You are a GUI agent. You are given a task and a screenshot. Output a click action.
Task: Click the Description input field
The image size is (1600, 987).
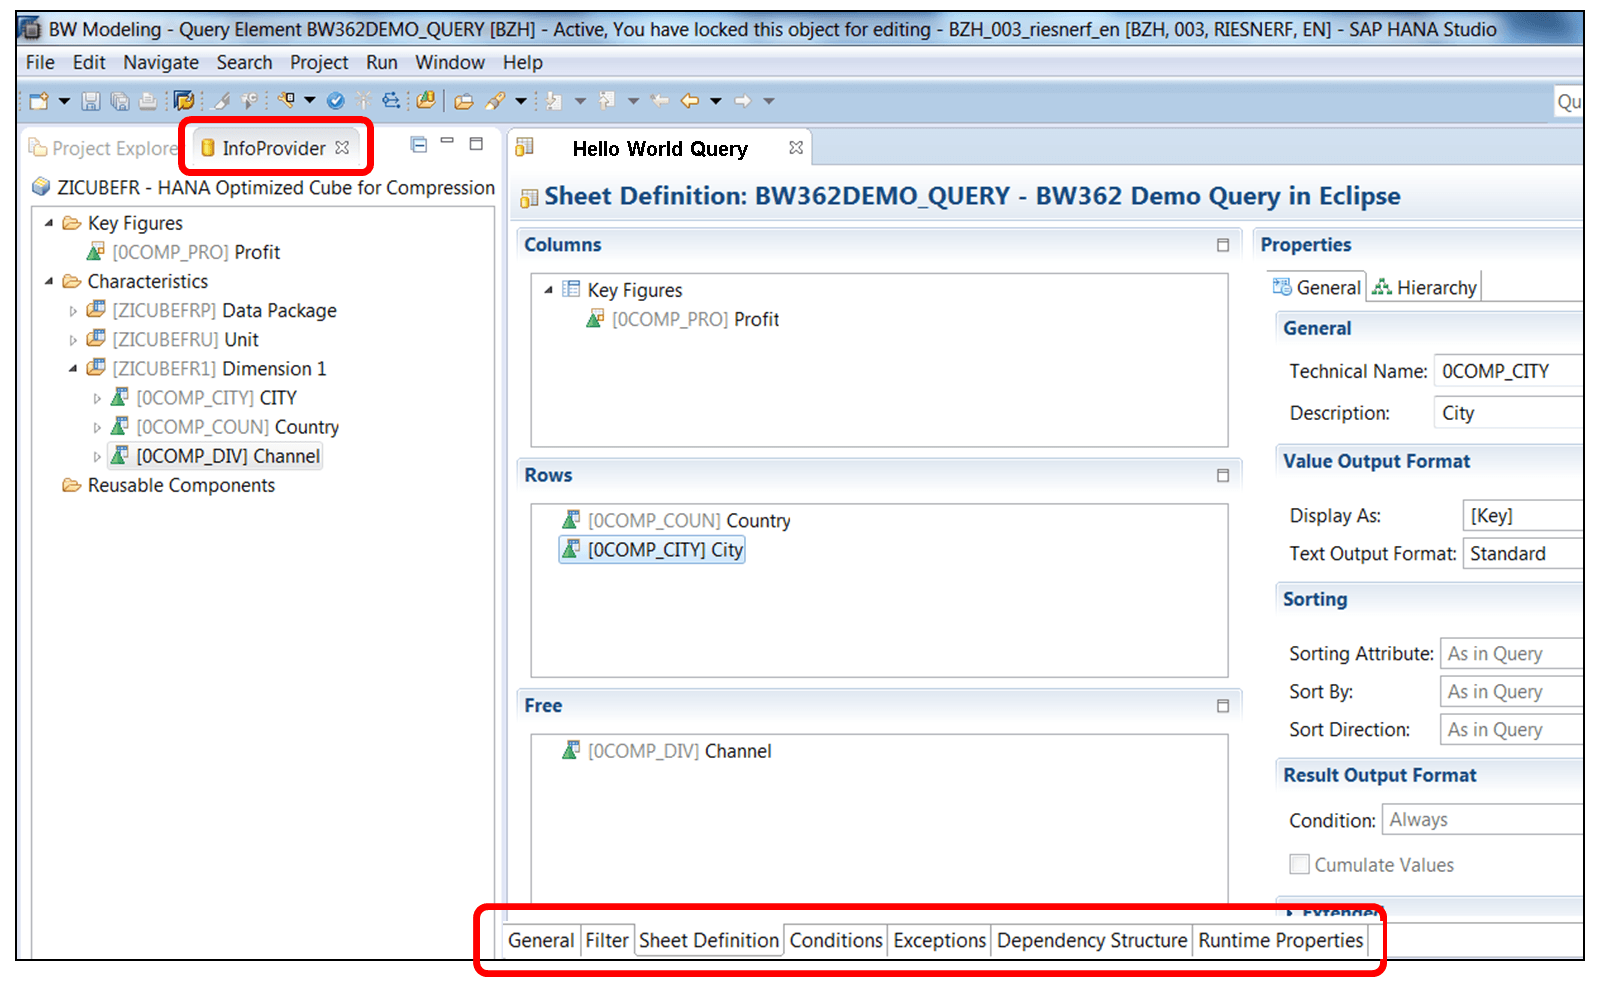(1508, 413)
